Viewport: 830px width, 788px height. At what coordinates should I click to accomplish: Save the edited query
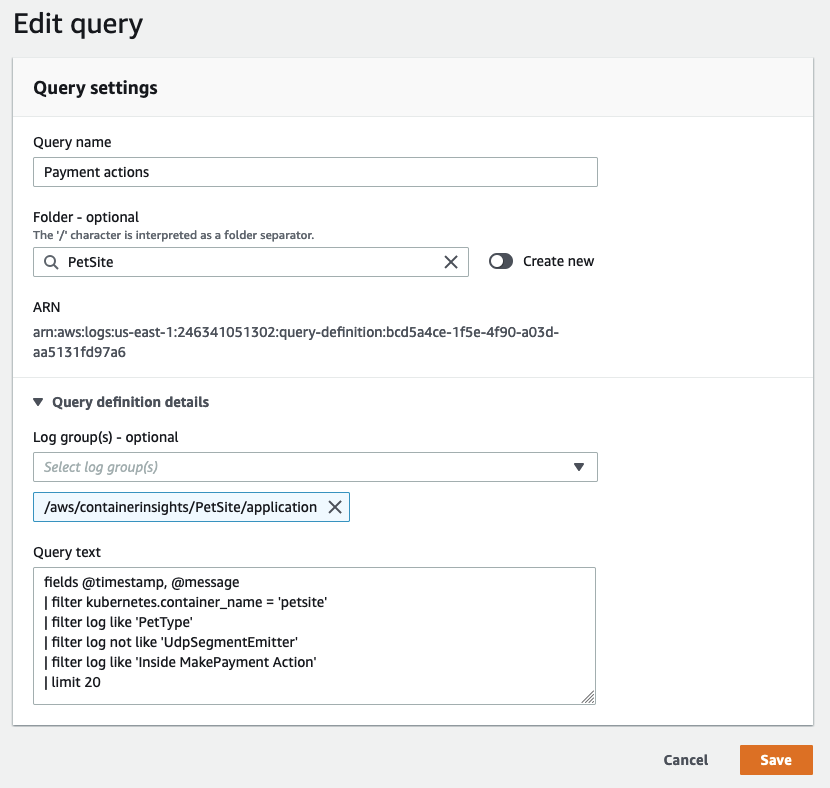pyautogui.click(x=776, y=760)
